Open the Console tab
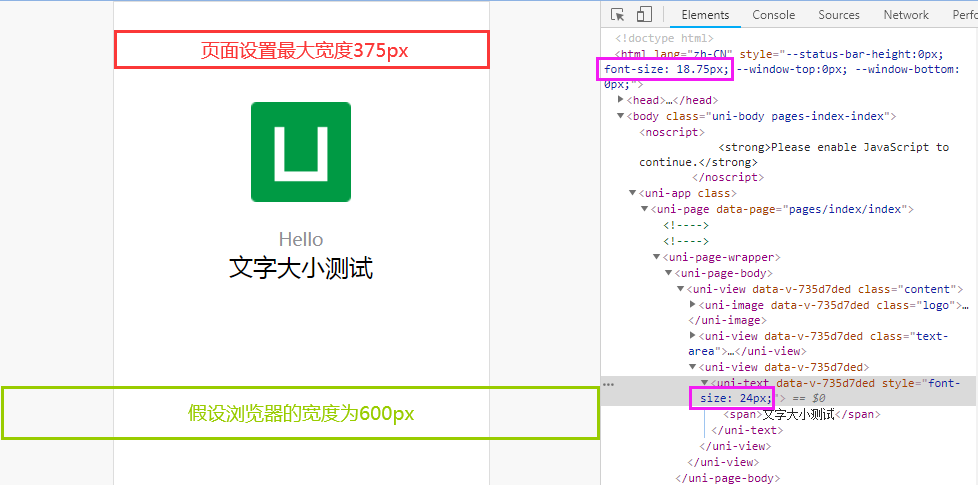Viewport: 978px width, 485px height. pyautogui.click(x=773, y=15)
